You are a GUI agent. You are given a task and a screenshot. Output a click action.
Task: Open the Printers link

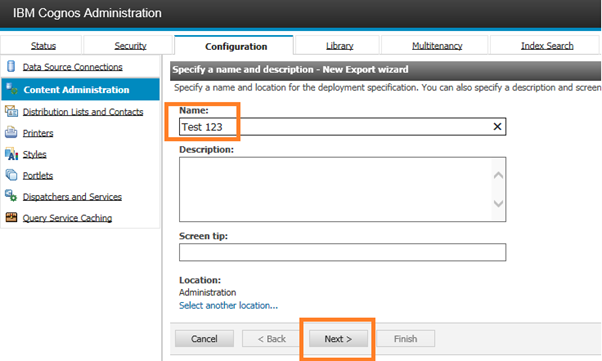[38, 133]
